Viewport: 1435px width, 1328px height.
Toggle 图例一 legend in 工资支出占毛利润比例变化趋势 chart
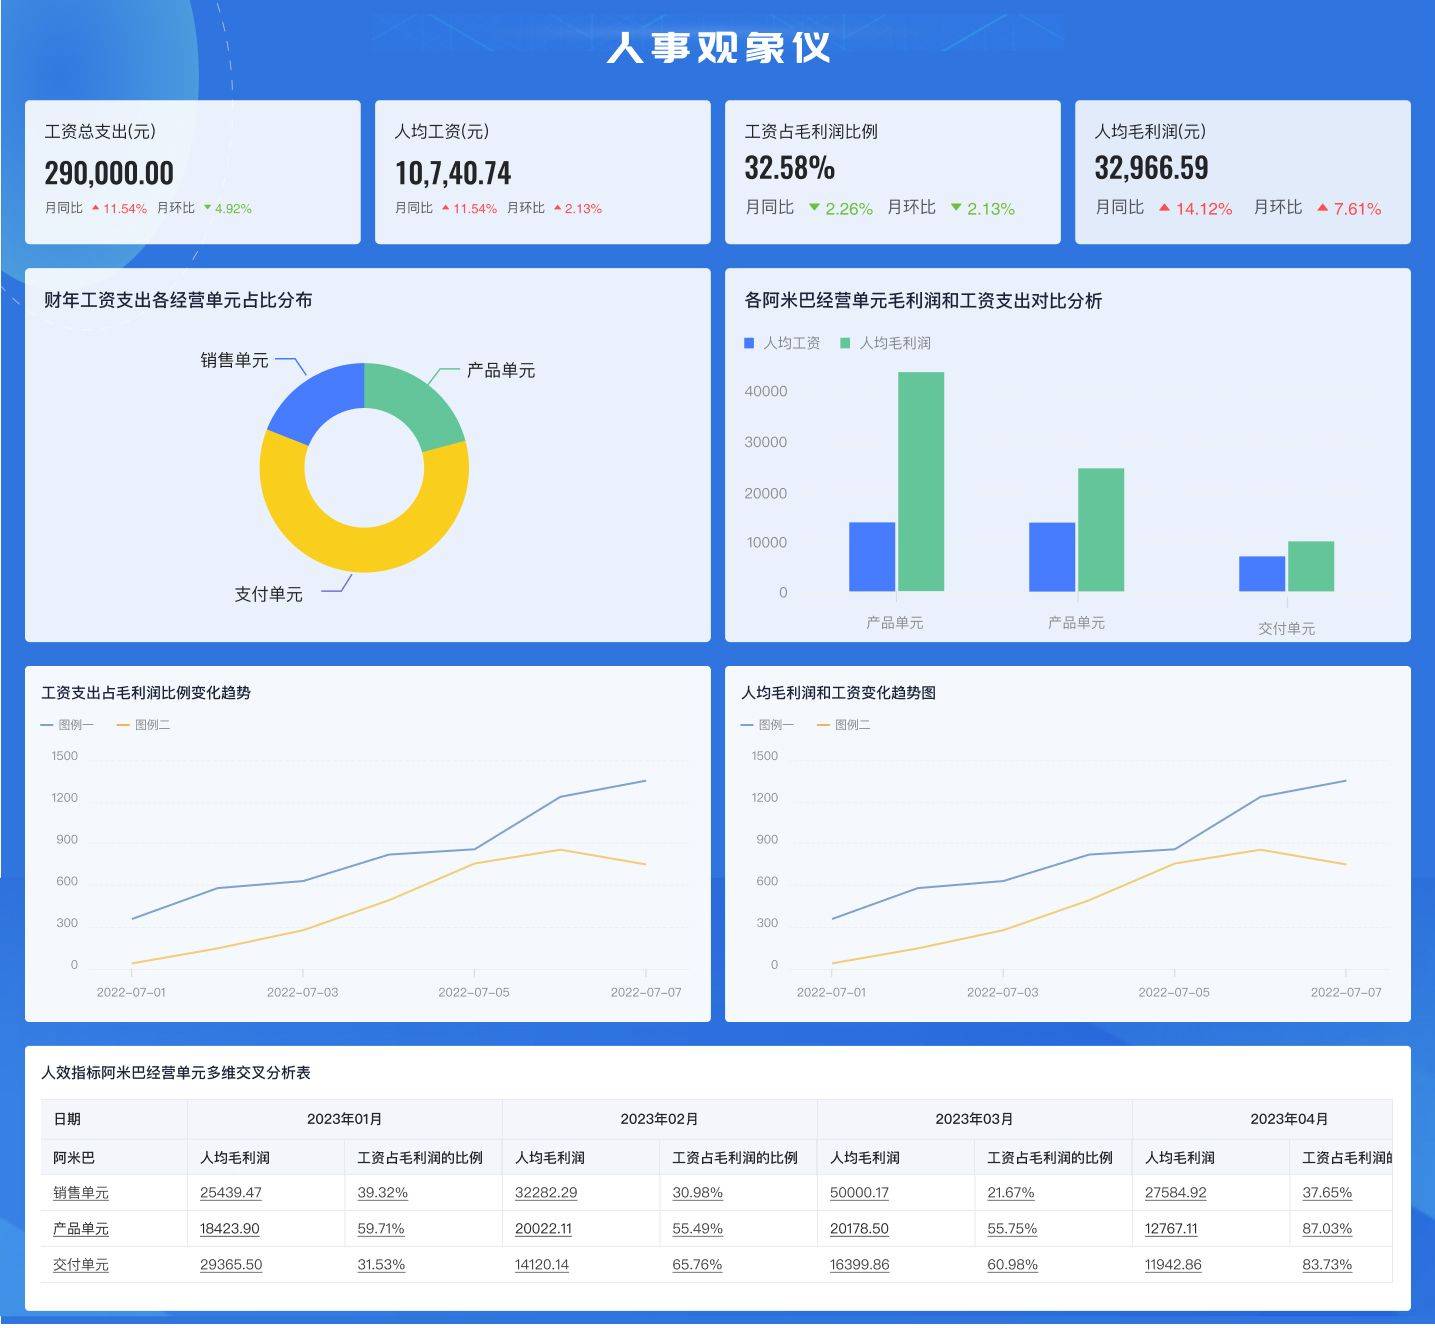67,725
